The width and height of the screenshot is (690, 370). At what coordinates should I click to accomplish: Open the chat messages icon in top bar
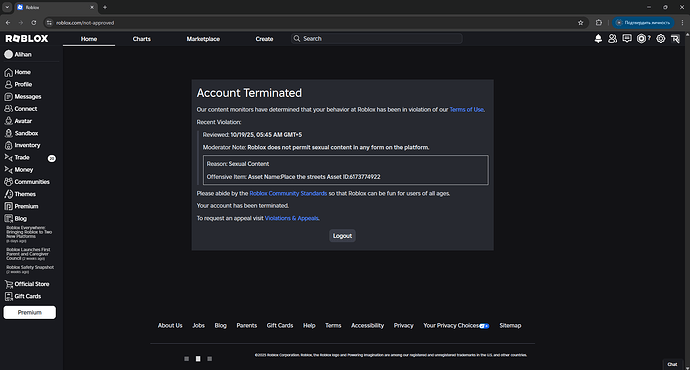pos(627,39)
